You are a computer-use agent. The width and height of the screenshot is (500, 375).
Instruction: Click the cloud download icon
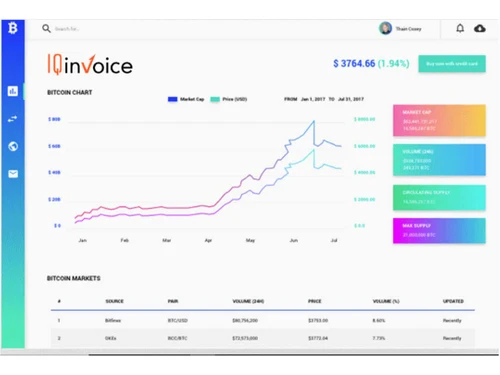pos(480,28)
